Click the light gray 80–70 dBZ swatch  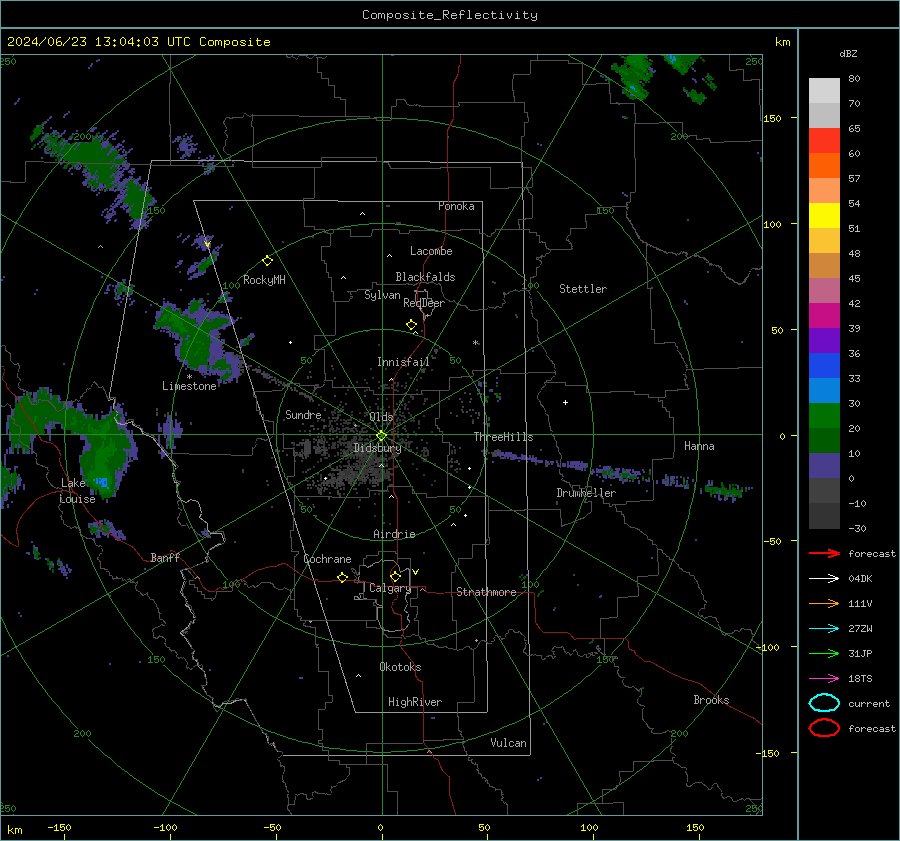click(824, 91)
